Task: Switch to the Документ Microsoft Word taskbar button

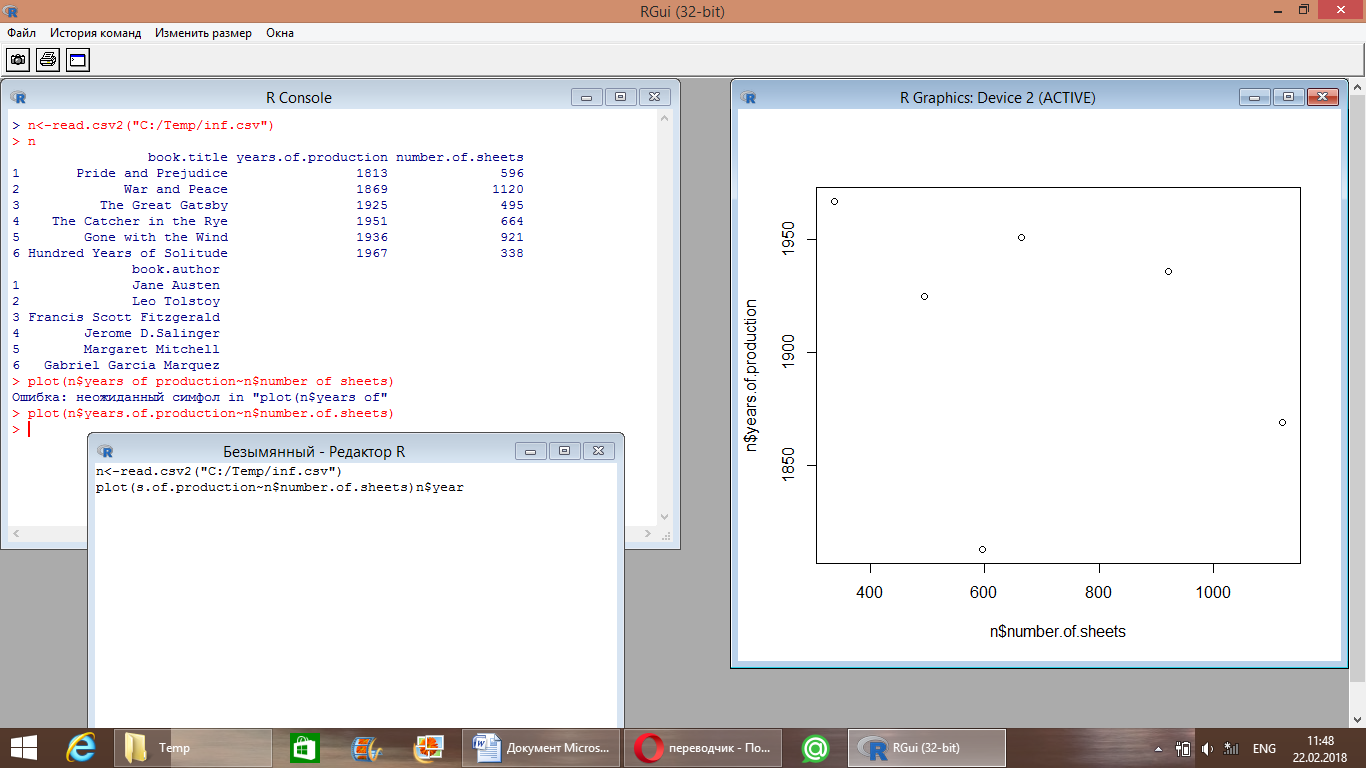Action: click(543, 748)
